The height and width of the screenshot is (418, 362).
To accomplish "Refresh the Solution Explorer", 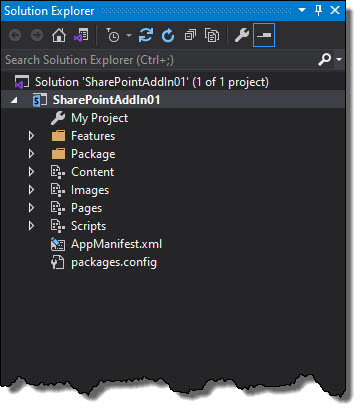I will pos(168,35).
